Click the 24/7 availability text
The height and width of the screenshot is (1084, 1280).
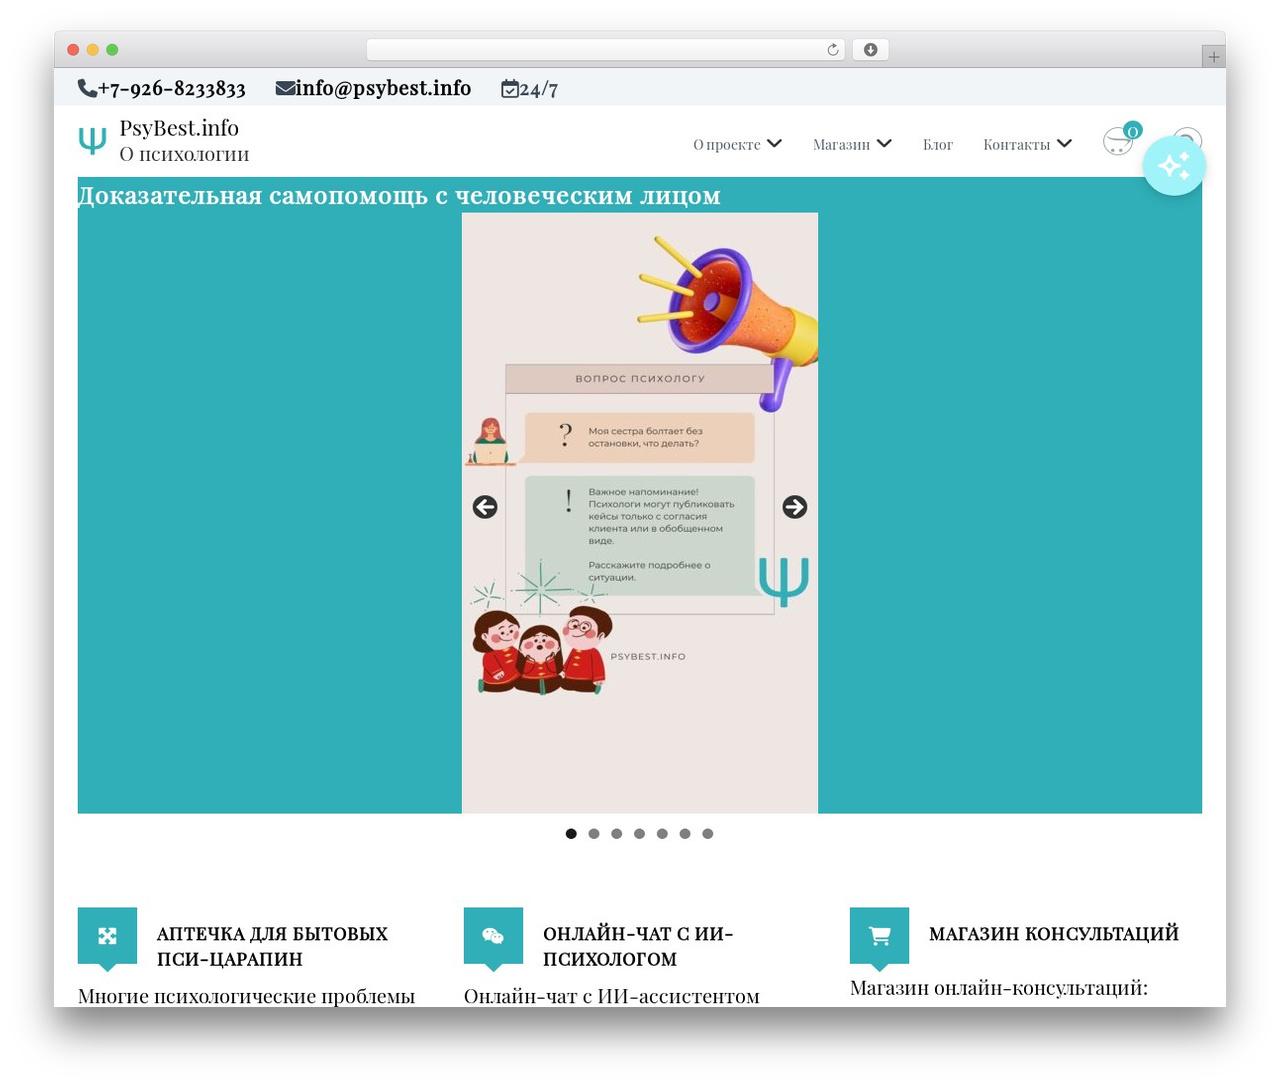pos(539,89)
